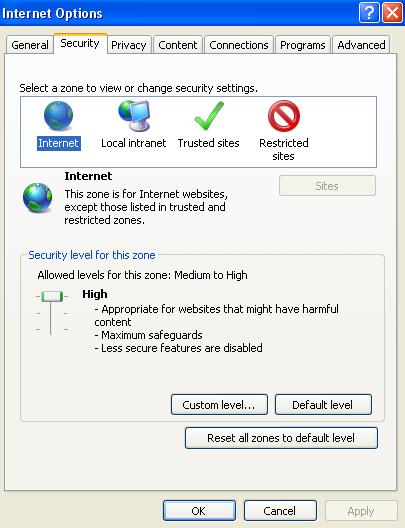Screen dimensions: 405x528
Task: Open the General tab
Action: (x=30, y=45)
